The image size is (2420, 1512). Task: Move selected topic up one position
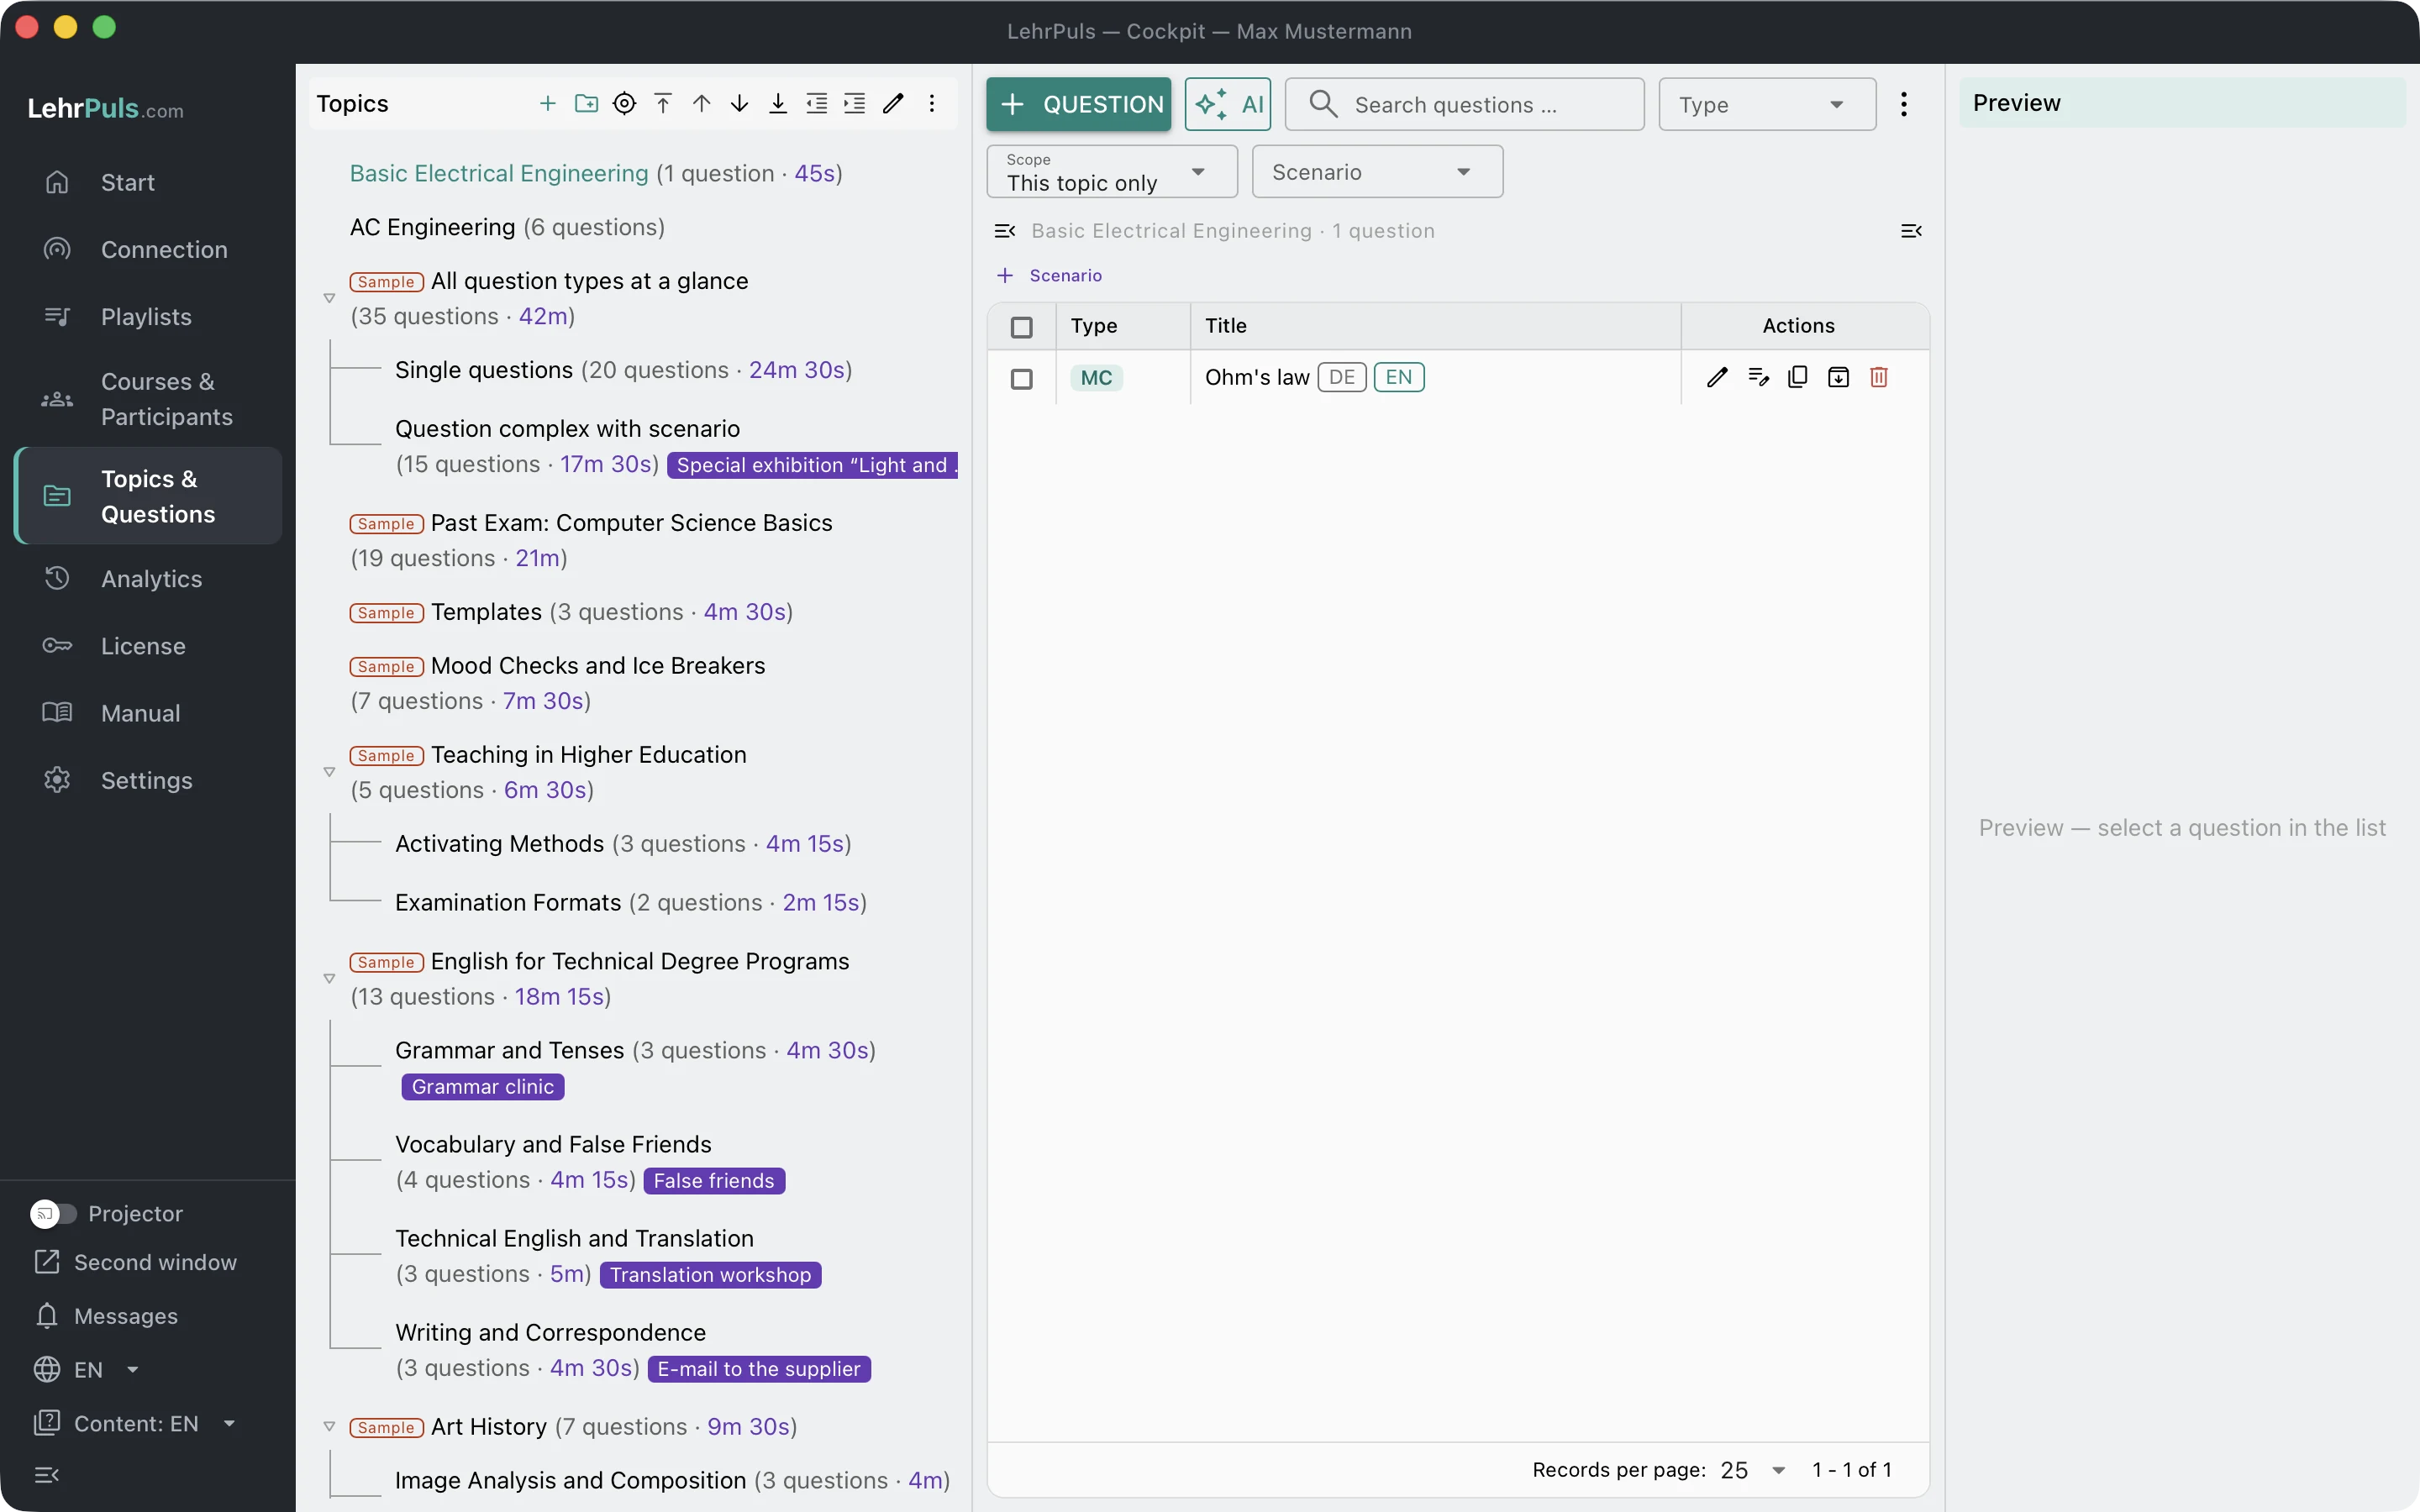click(x=702, y=103)
